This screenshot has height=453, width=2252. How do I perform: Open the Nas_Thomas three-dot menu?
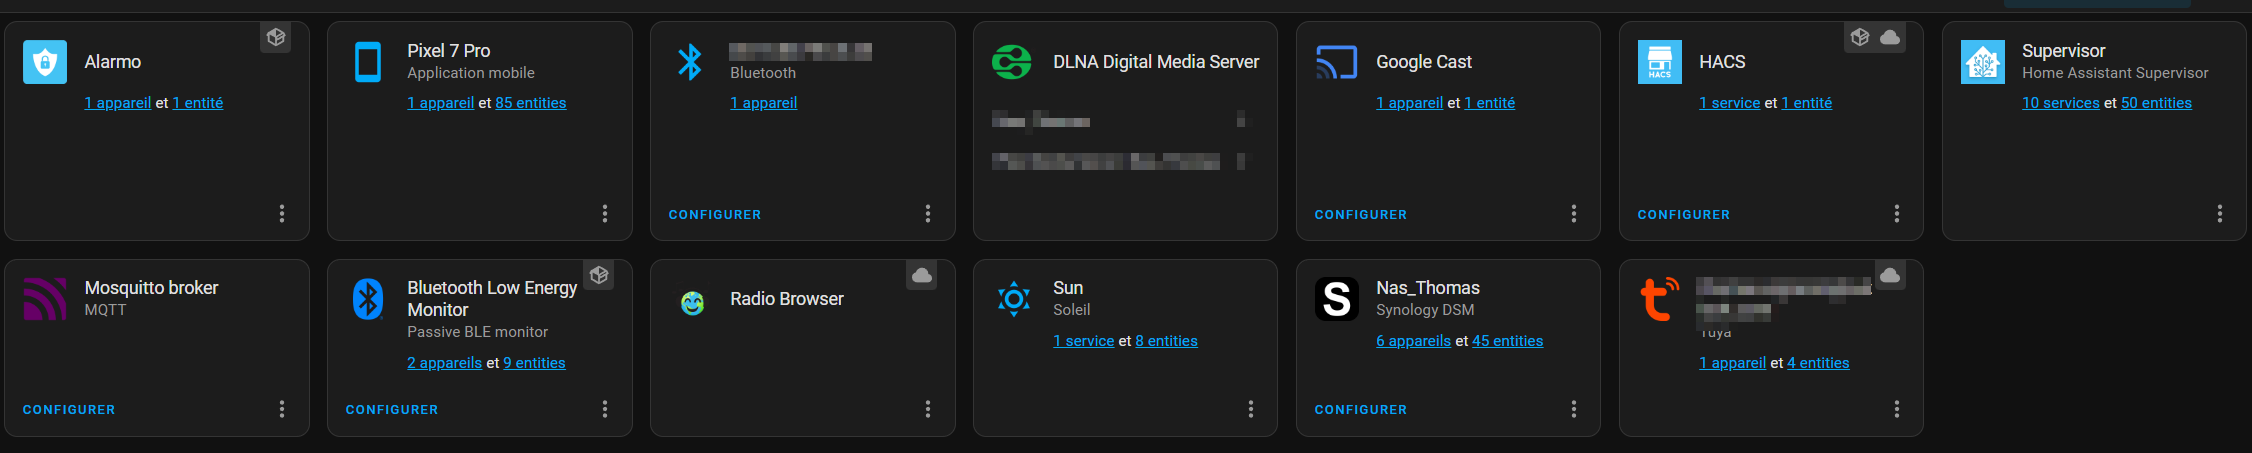pyautogui.click(x=1574, y=409)
